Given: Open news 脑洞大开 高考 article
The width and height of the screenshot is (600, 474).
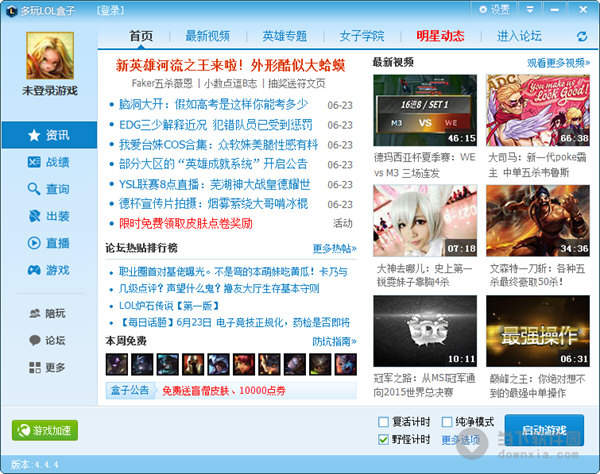Looking at the screenshot, I should point(214,104).
